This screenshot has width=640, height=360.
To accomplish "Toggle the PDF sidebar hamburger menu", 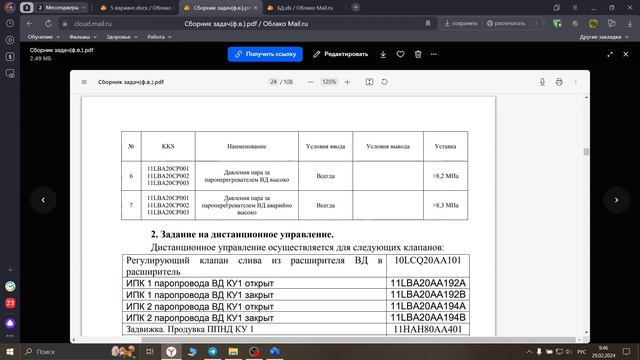I will click(x=84, y=82).
